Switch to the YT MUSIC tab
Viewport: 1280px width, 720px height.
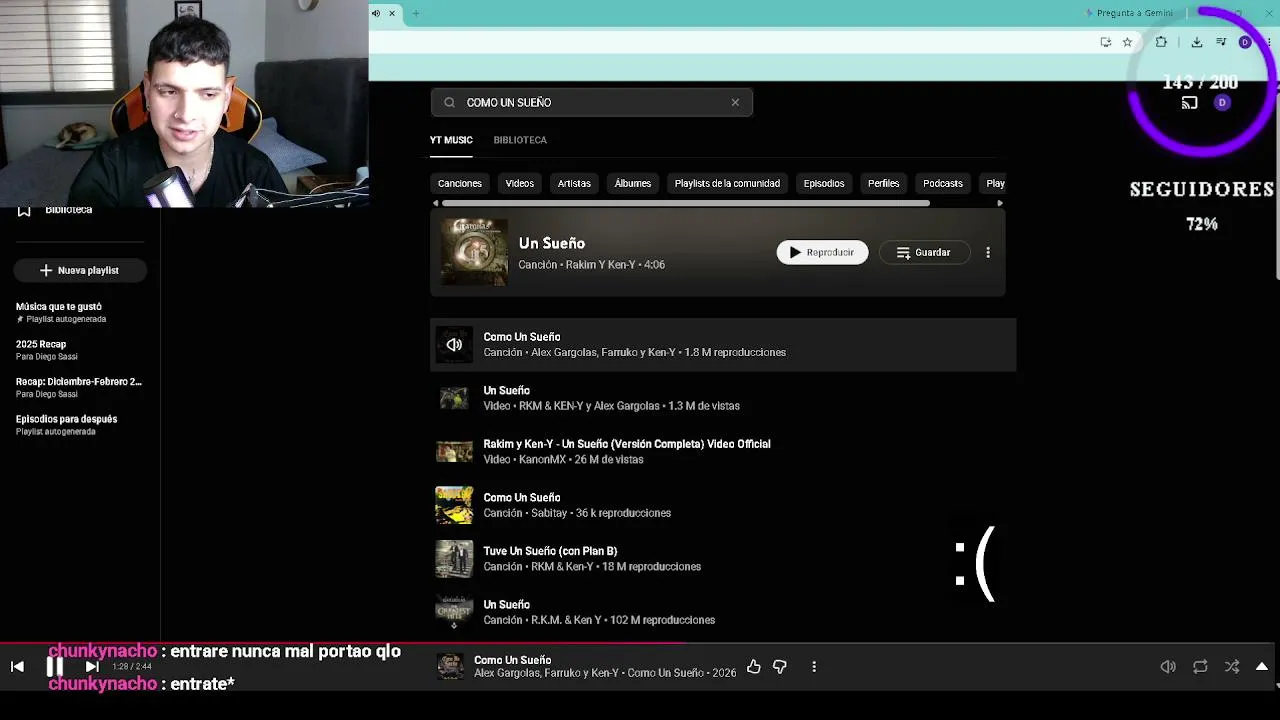pyautogui.click(x=451, y=140)
